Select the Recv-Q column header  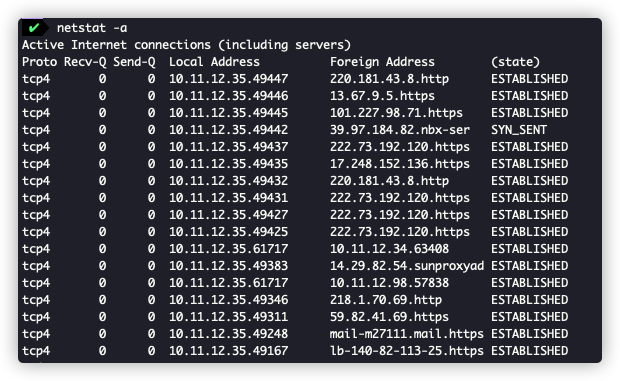85,62
